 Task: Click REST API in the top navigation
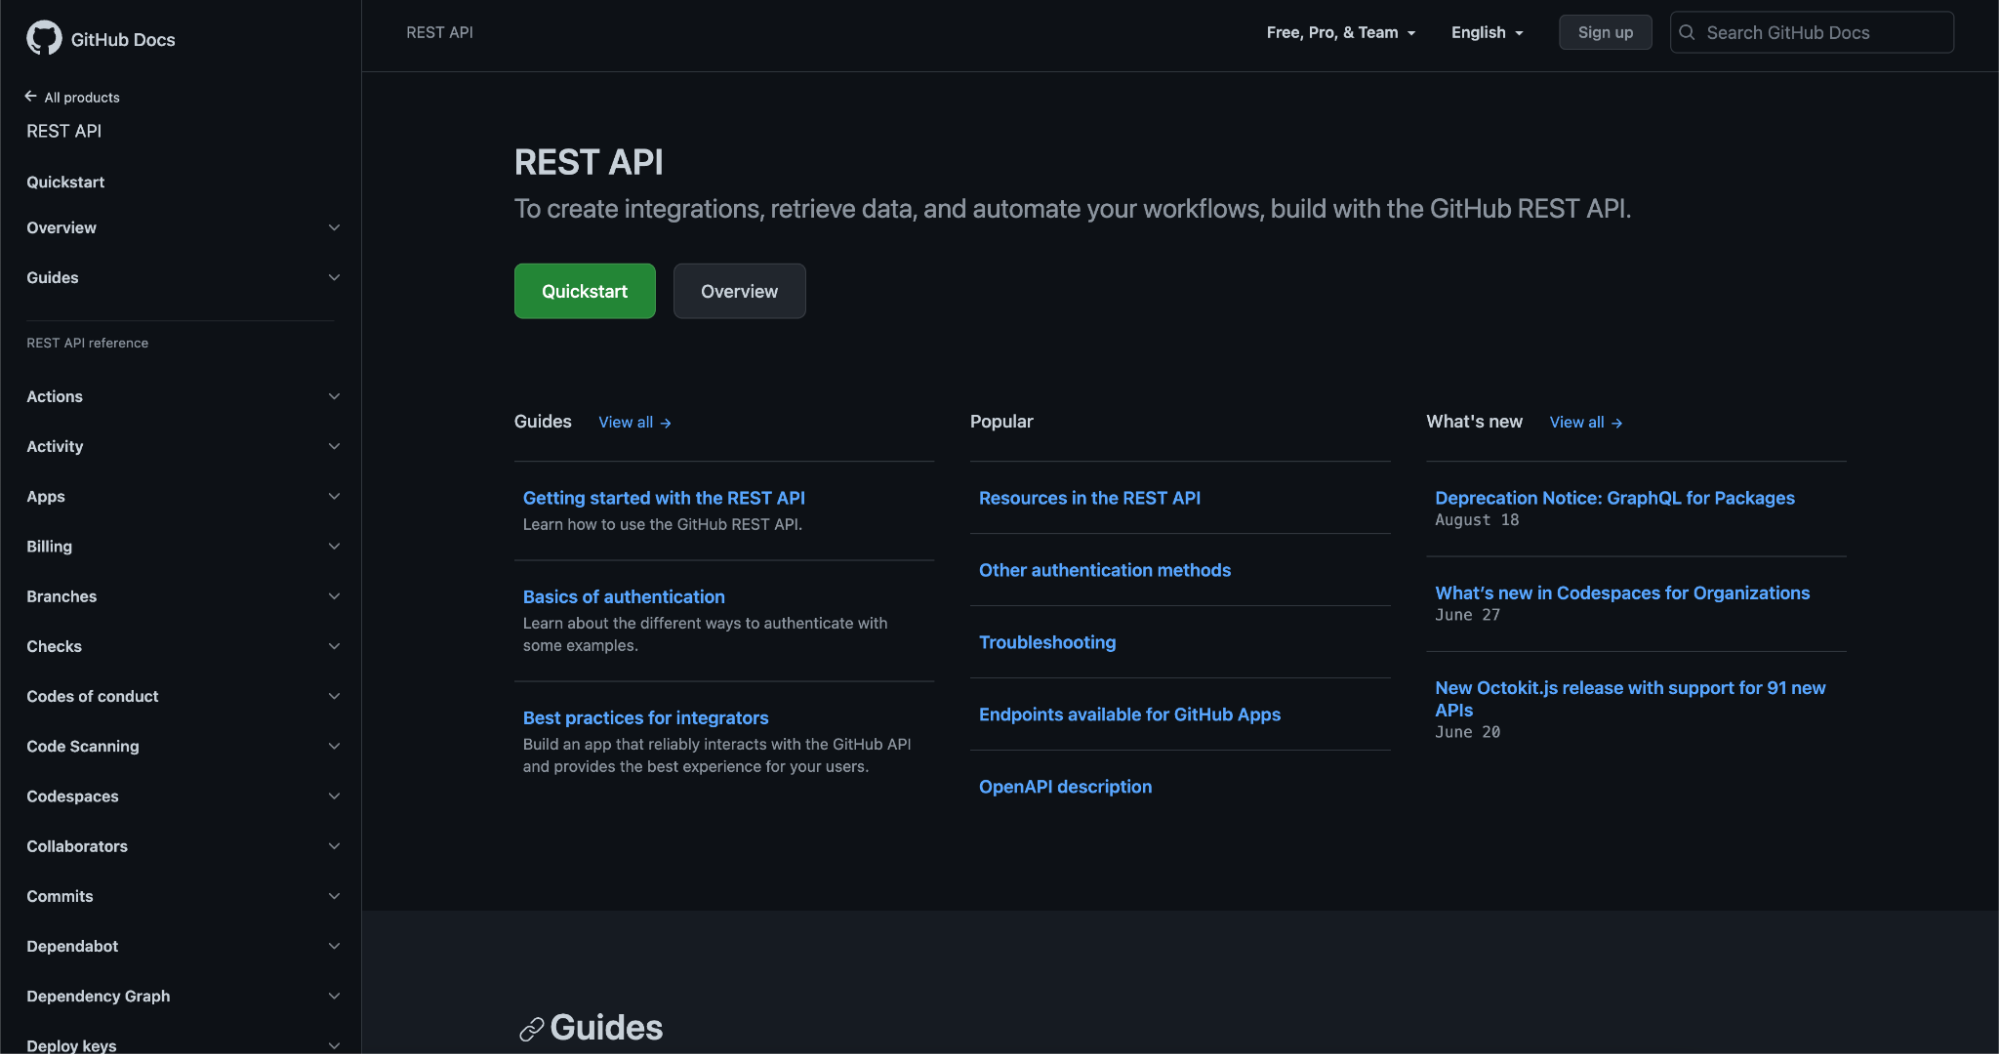point(440,32)
